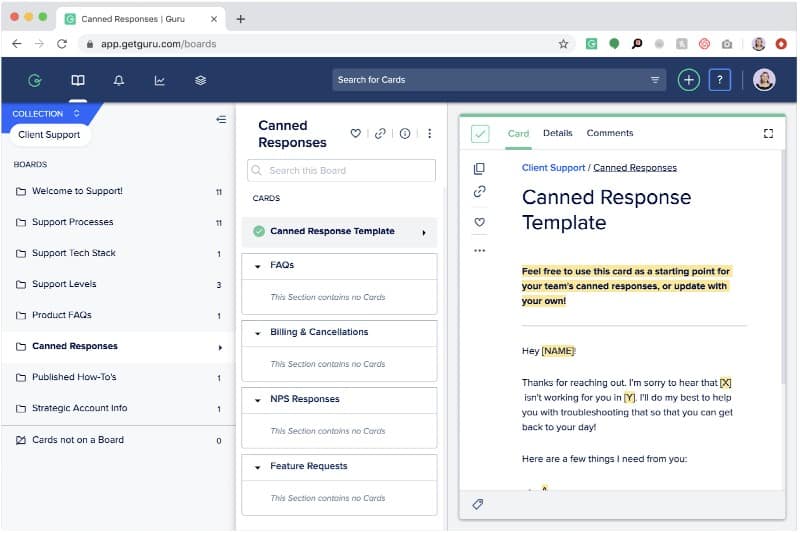
Task: Open a new browser tab
Action: (240, 19)
